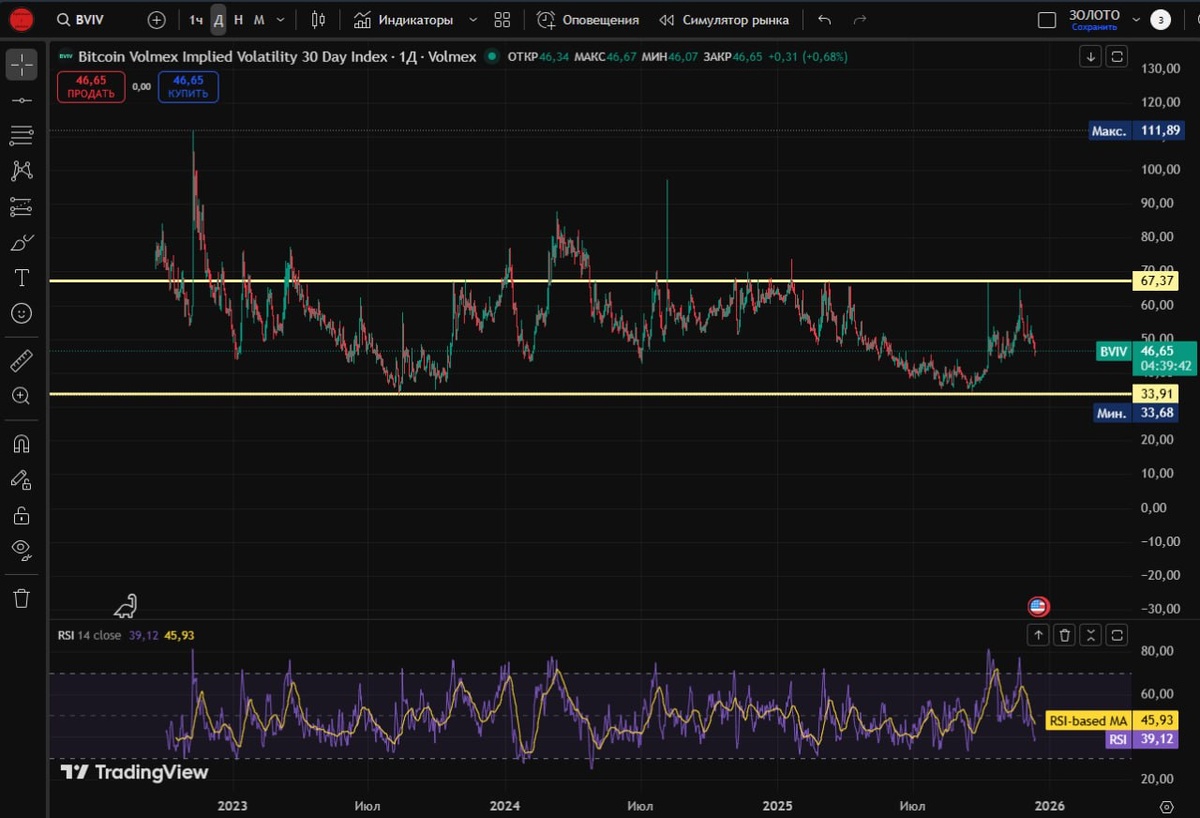
Task: Open the forecasting and measurement tools
Action: pyautogui.click(x=21, y=207)
